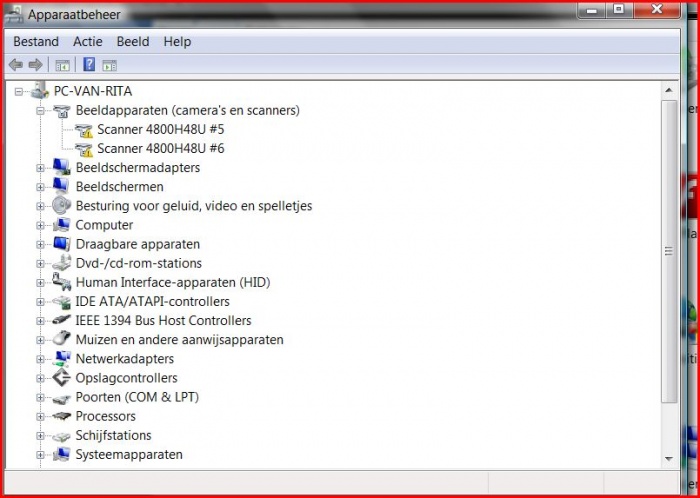Expand IEEE 1394 Bus Host Controllers node

[40, 321]
